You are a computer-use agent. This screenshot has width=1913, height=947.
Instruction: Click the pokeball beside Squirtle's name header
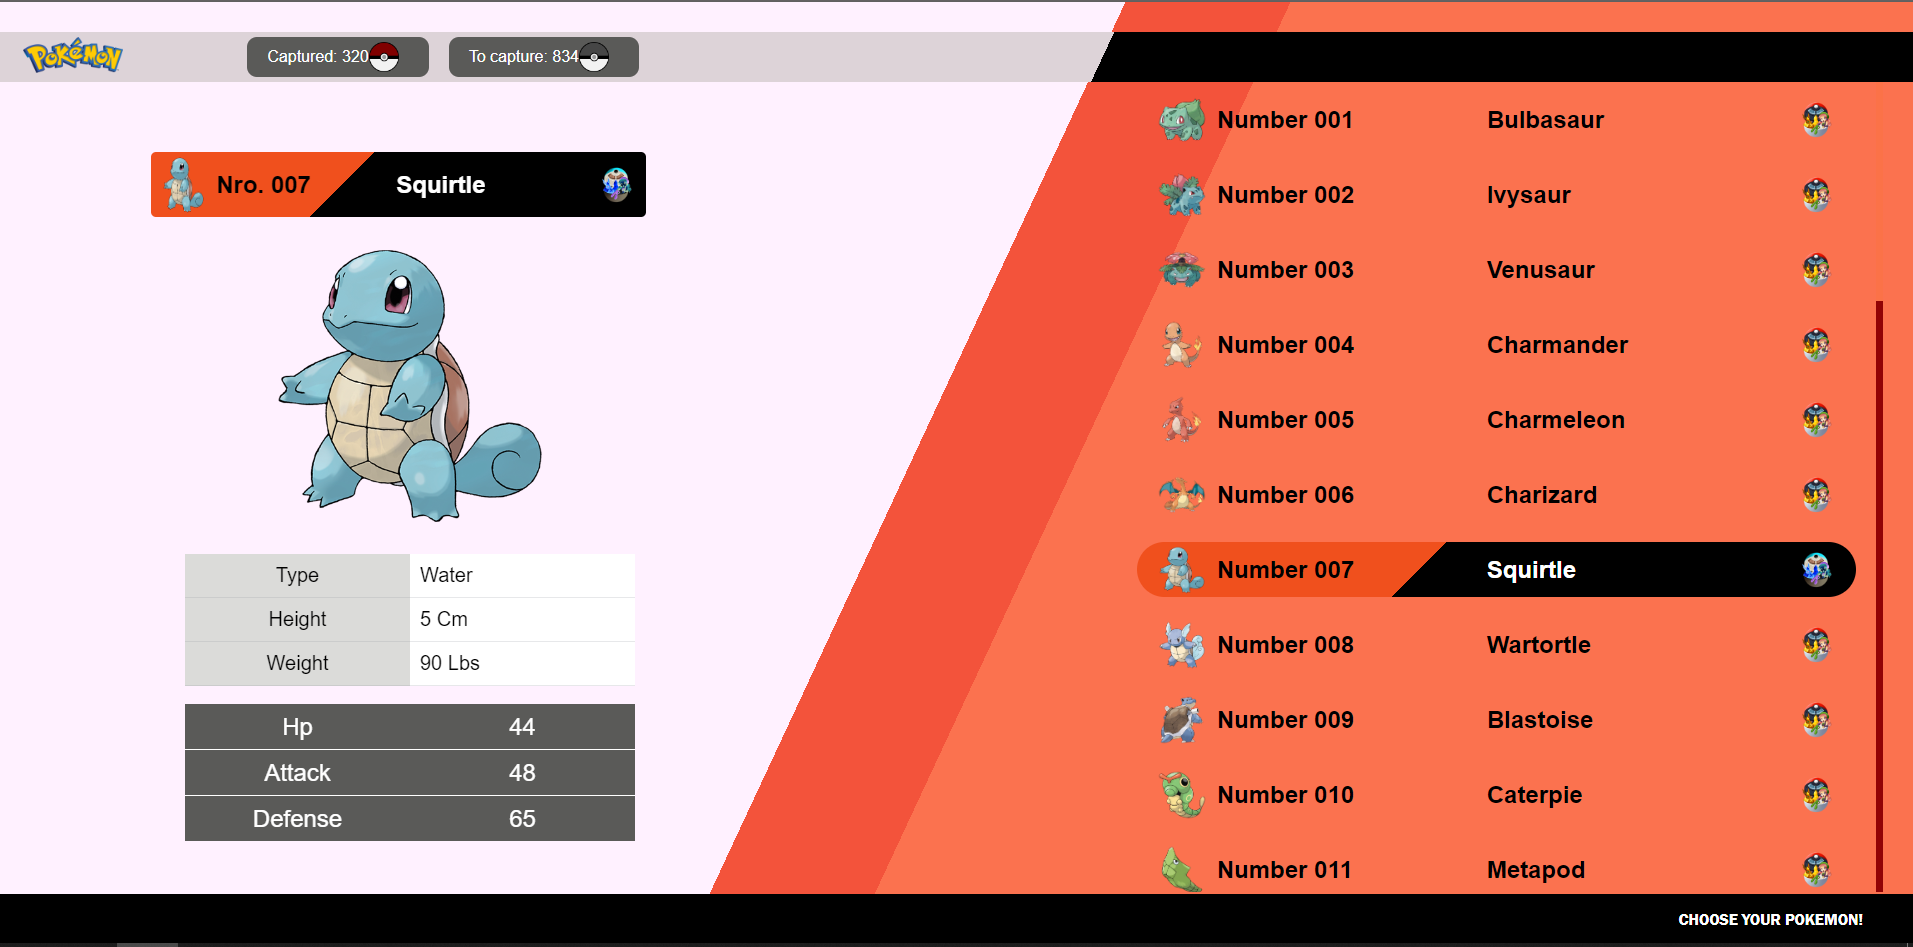pyautogui.click(x=617, y=184)
